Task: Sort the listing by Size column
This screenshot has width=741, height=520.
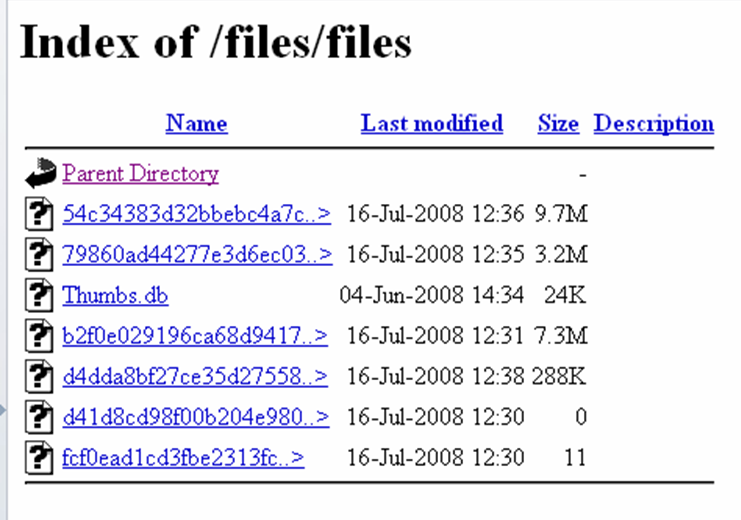Action: pyautogui.click(x=558, y=124)
